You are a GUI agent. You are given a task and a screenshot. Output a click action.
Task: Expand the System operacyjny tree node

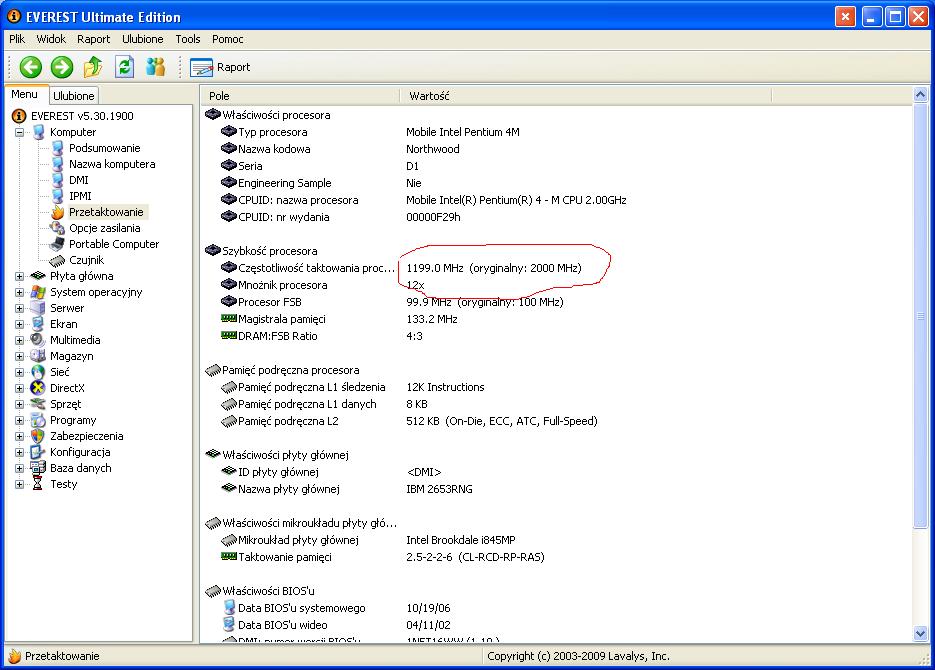[19, 292]
